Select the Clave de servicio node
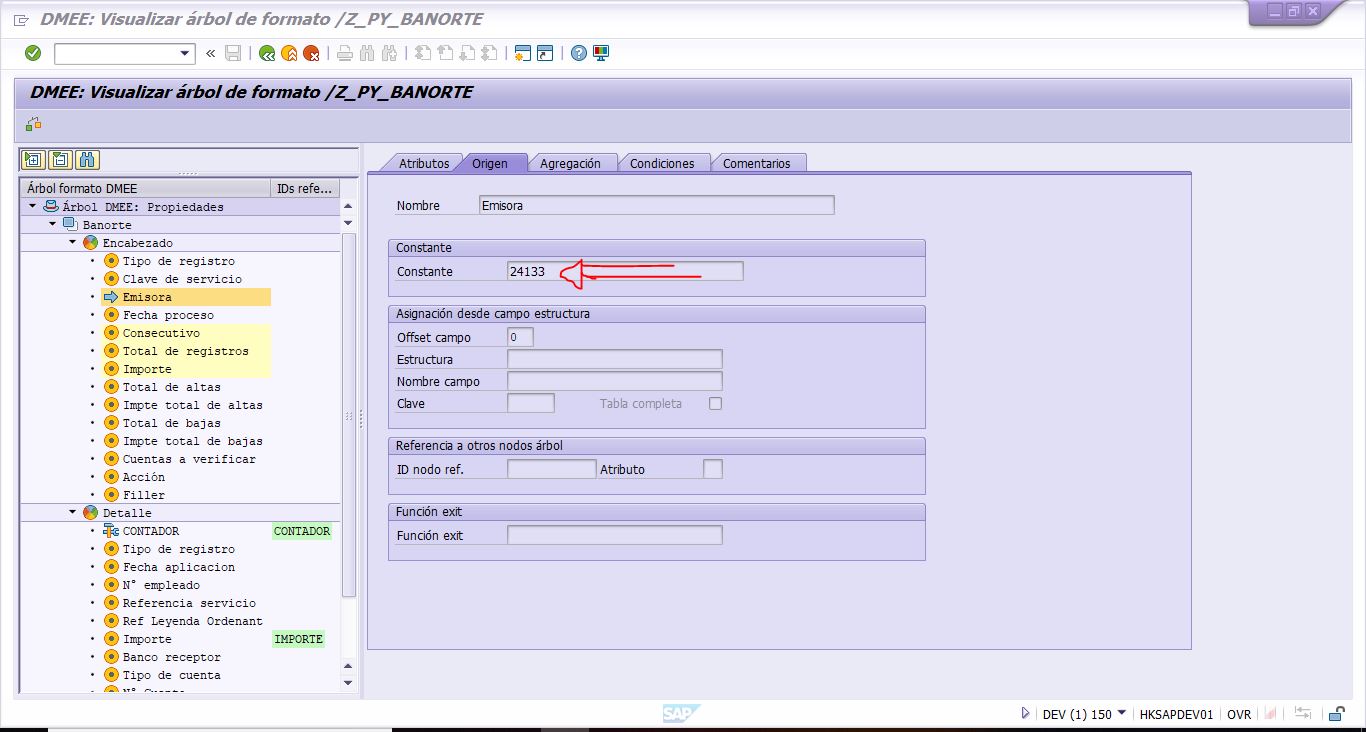This screenshot has height=732, width=1366. point(182,279)
